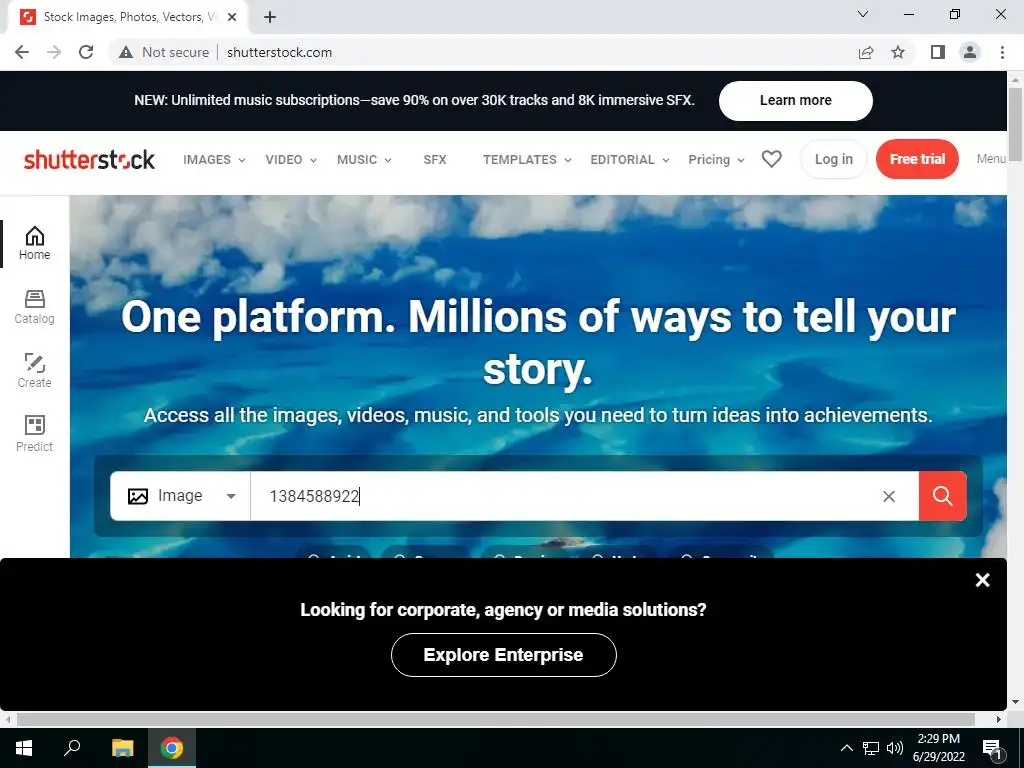
Task: Open the Chrome profile avatar
Action: [970, 52]
